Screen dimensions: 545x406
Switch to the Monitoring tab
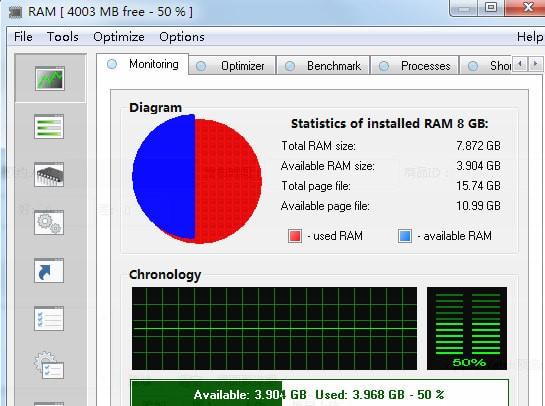click(x=143, y=64)
